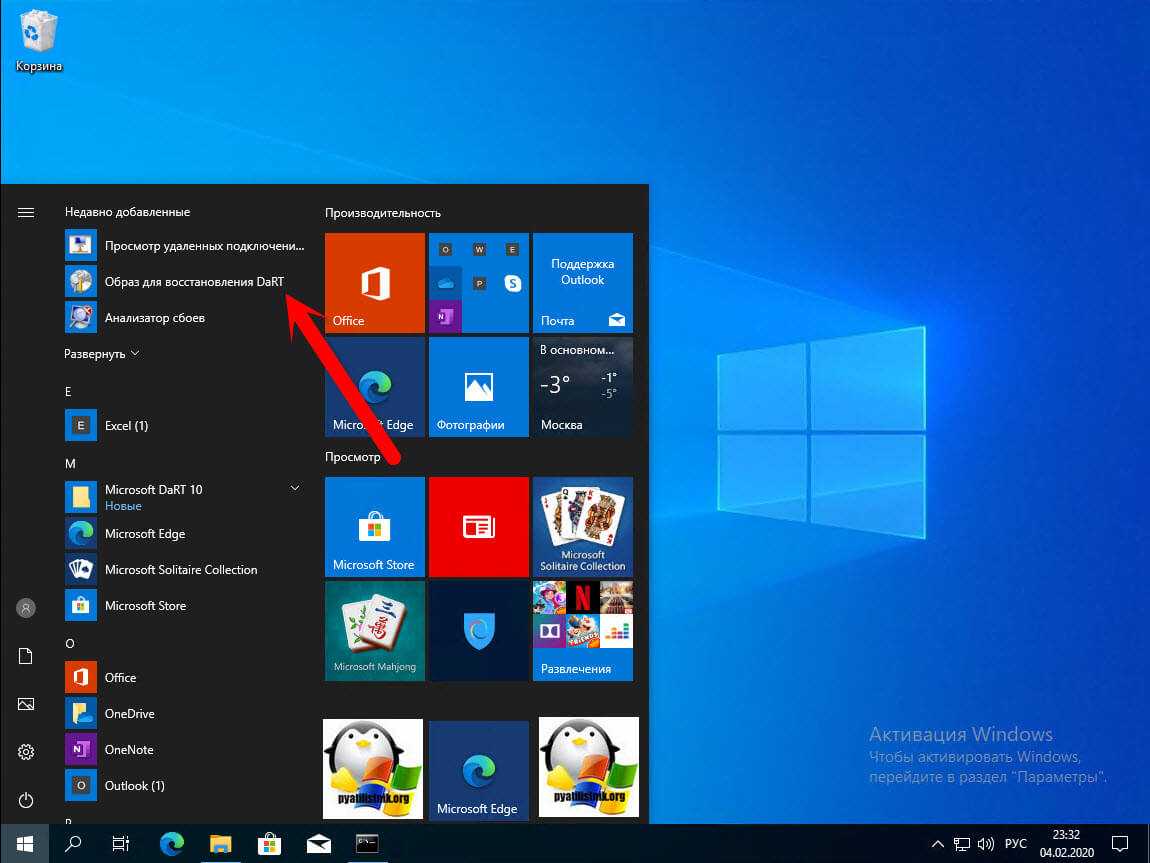This screenshot has height=863, width=1150.
Task: Expand the Microsoft DaRT 10 folder
Action: pyautogui.click(x=295, y=488)
